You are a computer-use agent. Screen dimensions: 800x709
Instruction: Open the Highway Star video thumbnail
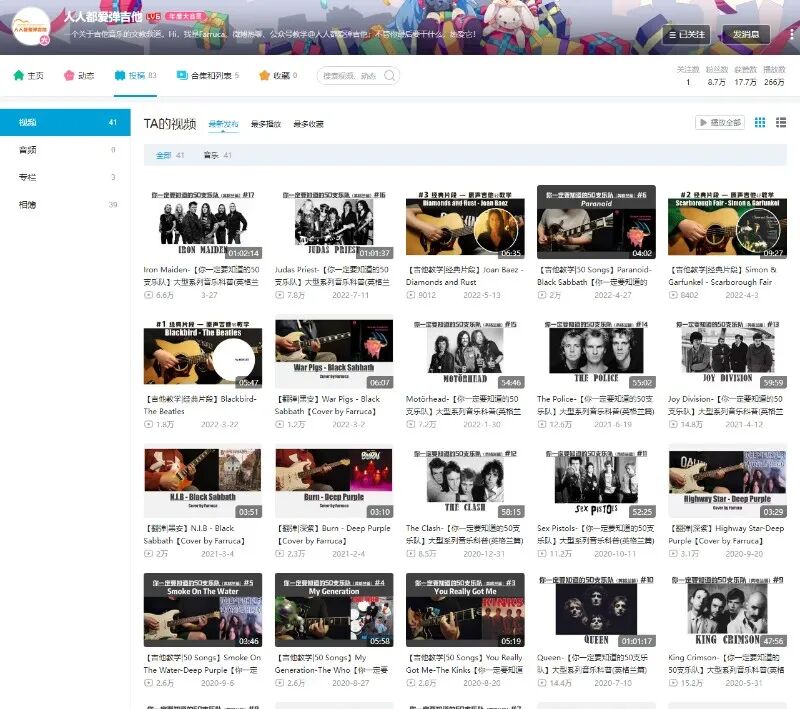[727, 481]
